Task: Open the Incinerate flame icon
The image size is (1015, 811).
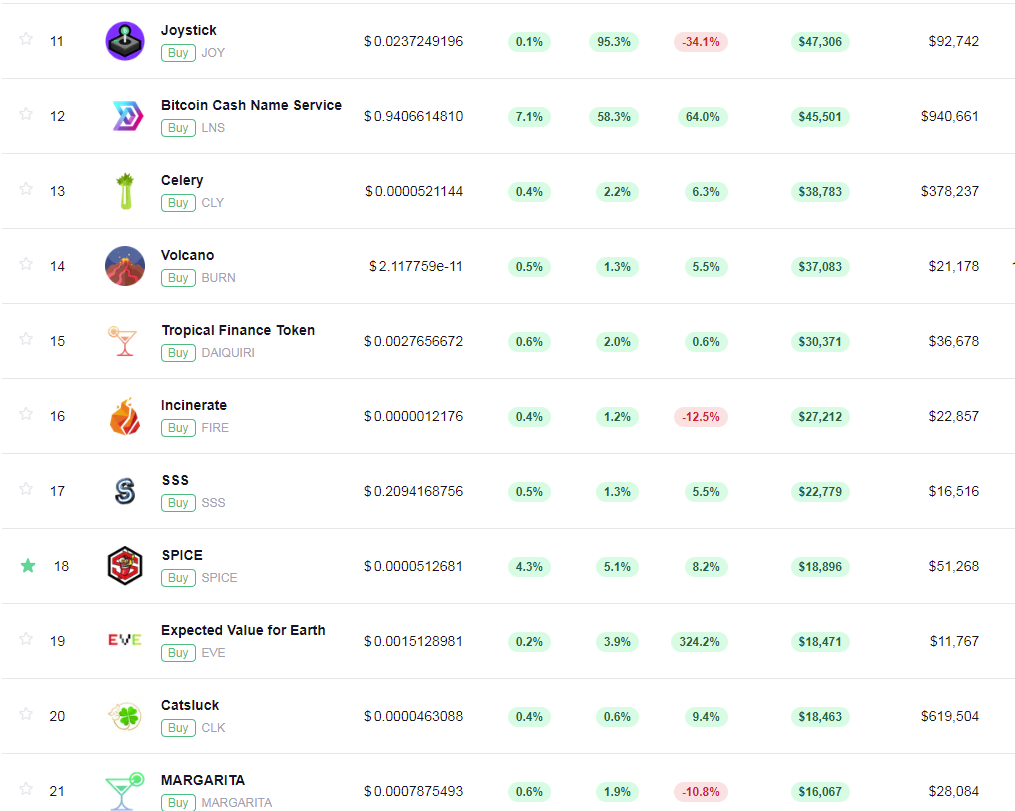Action: (125, 416)
